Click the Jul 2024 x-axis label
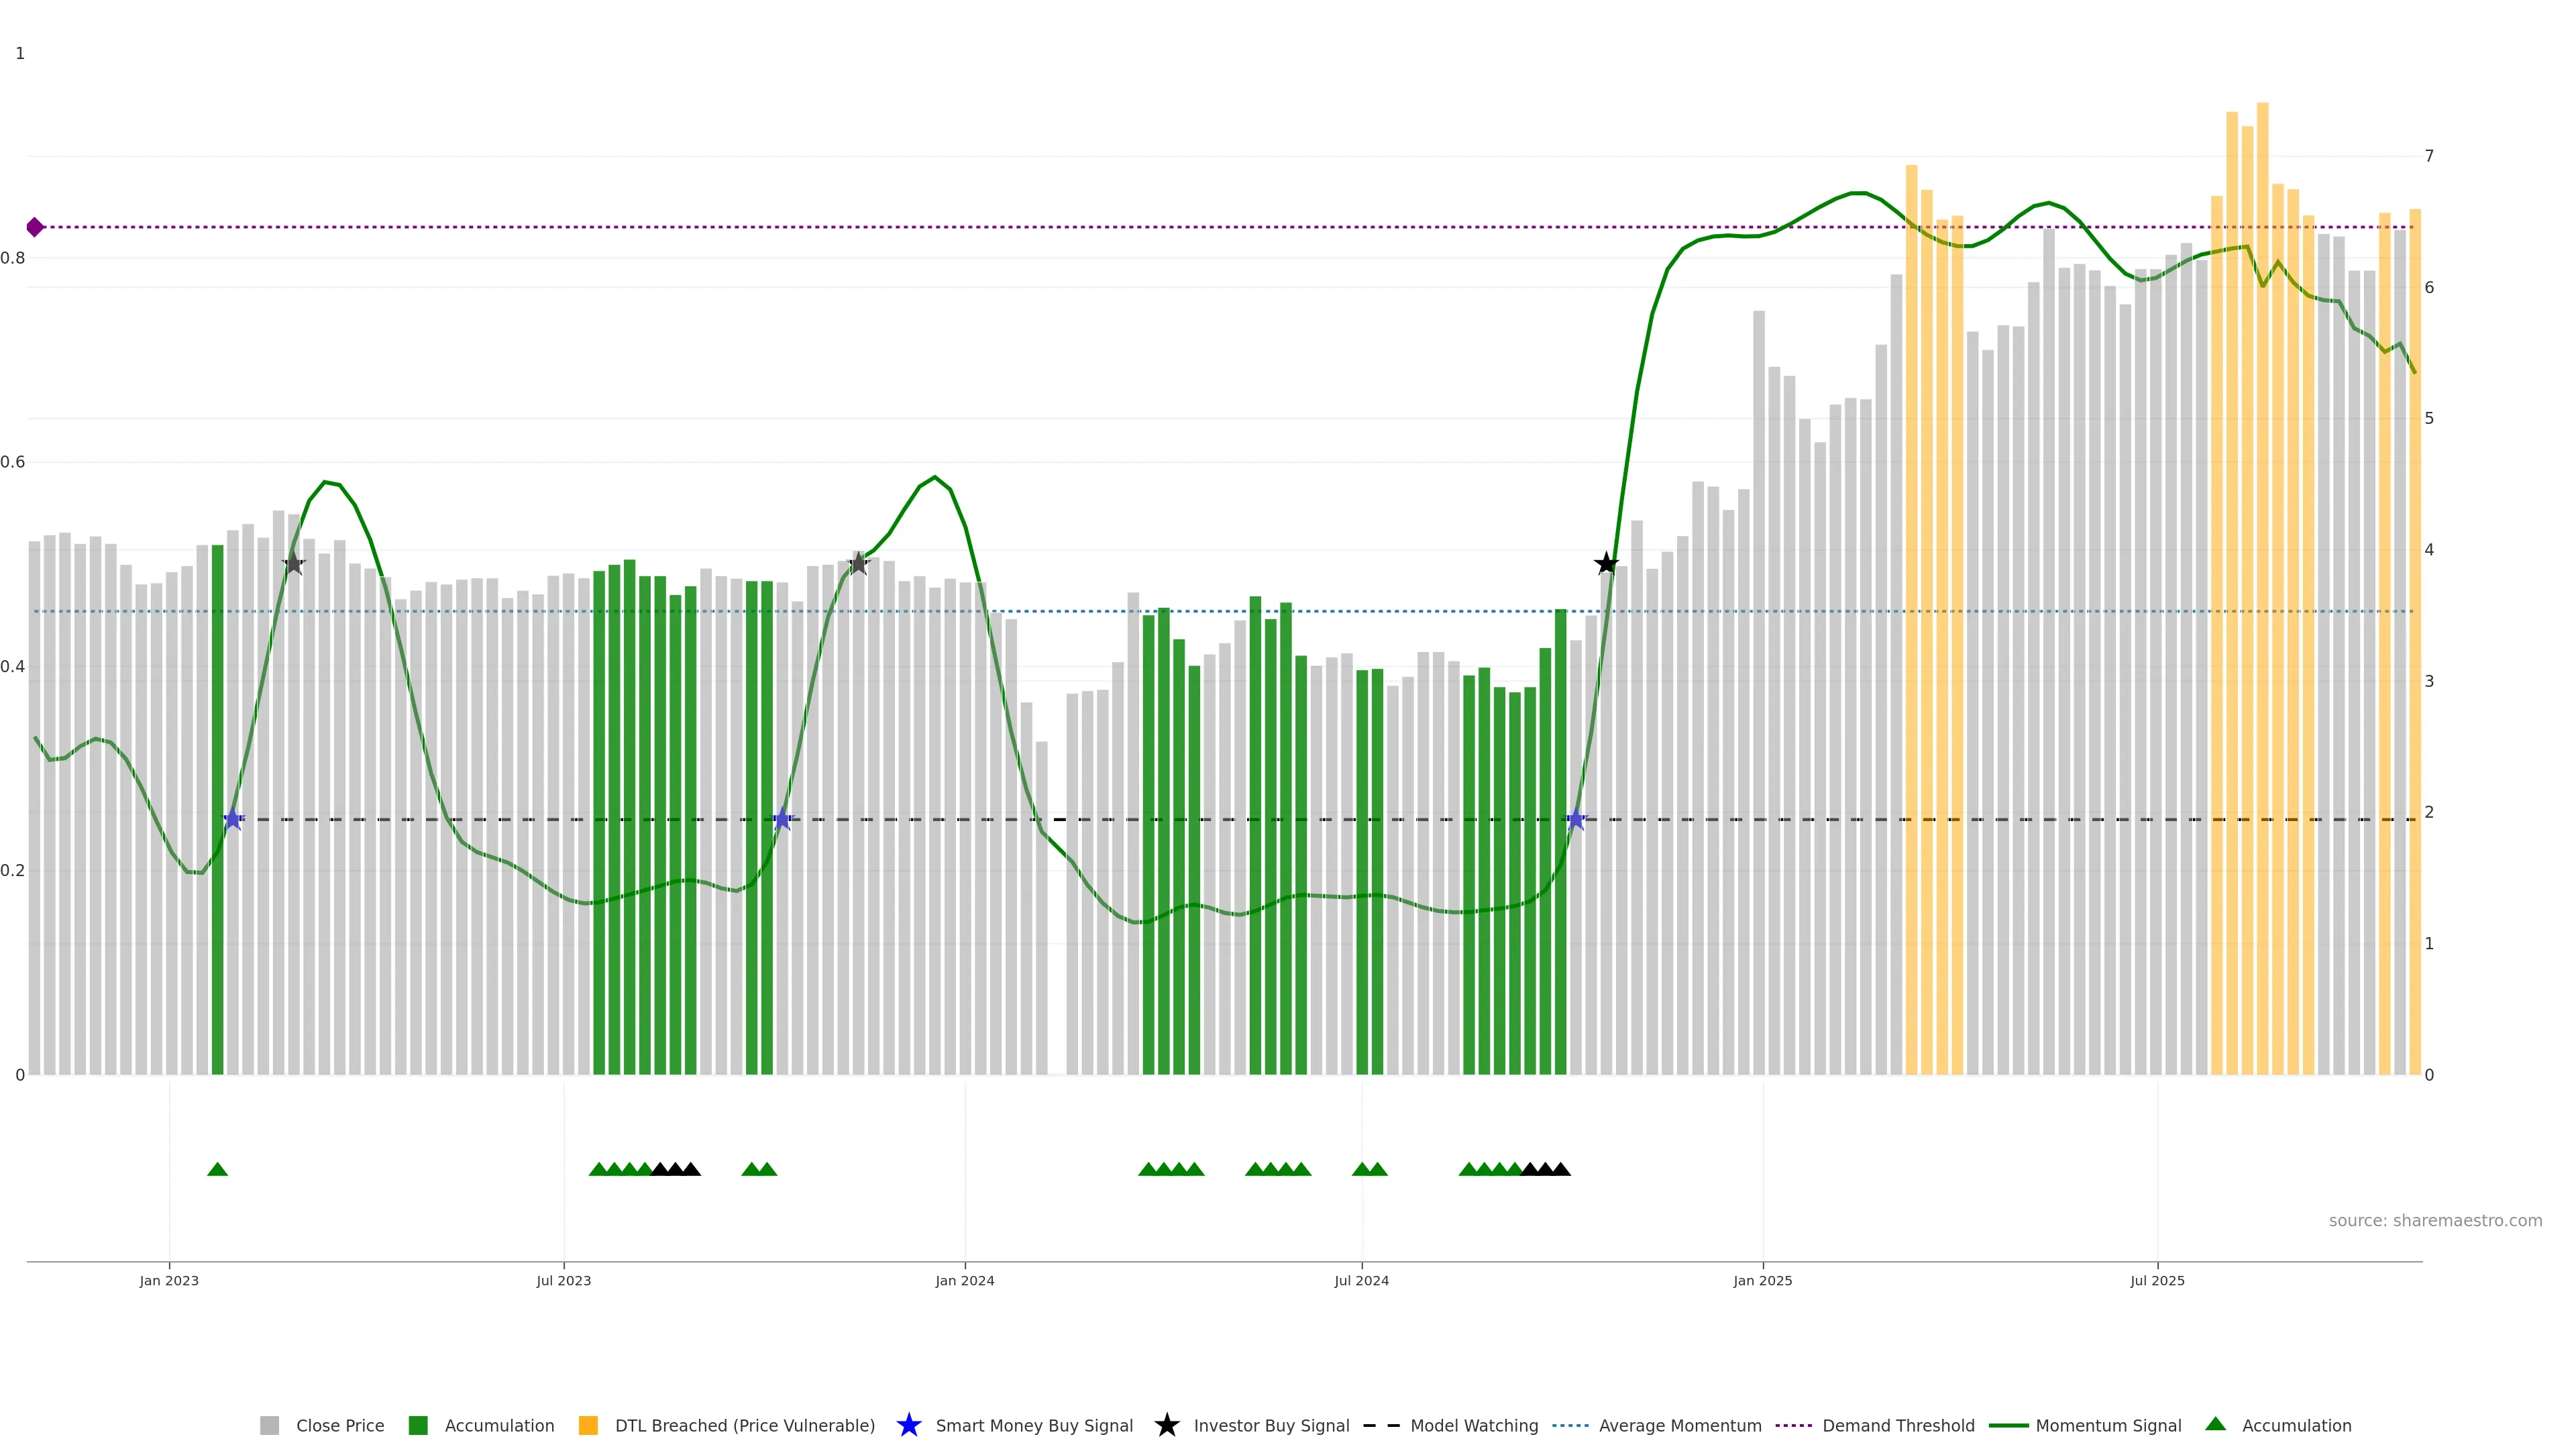 tap(1361, 1280)
